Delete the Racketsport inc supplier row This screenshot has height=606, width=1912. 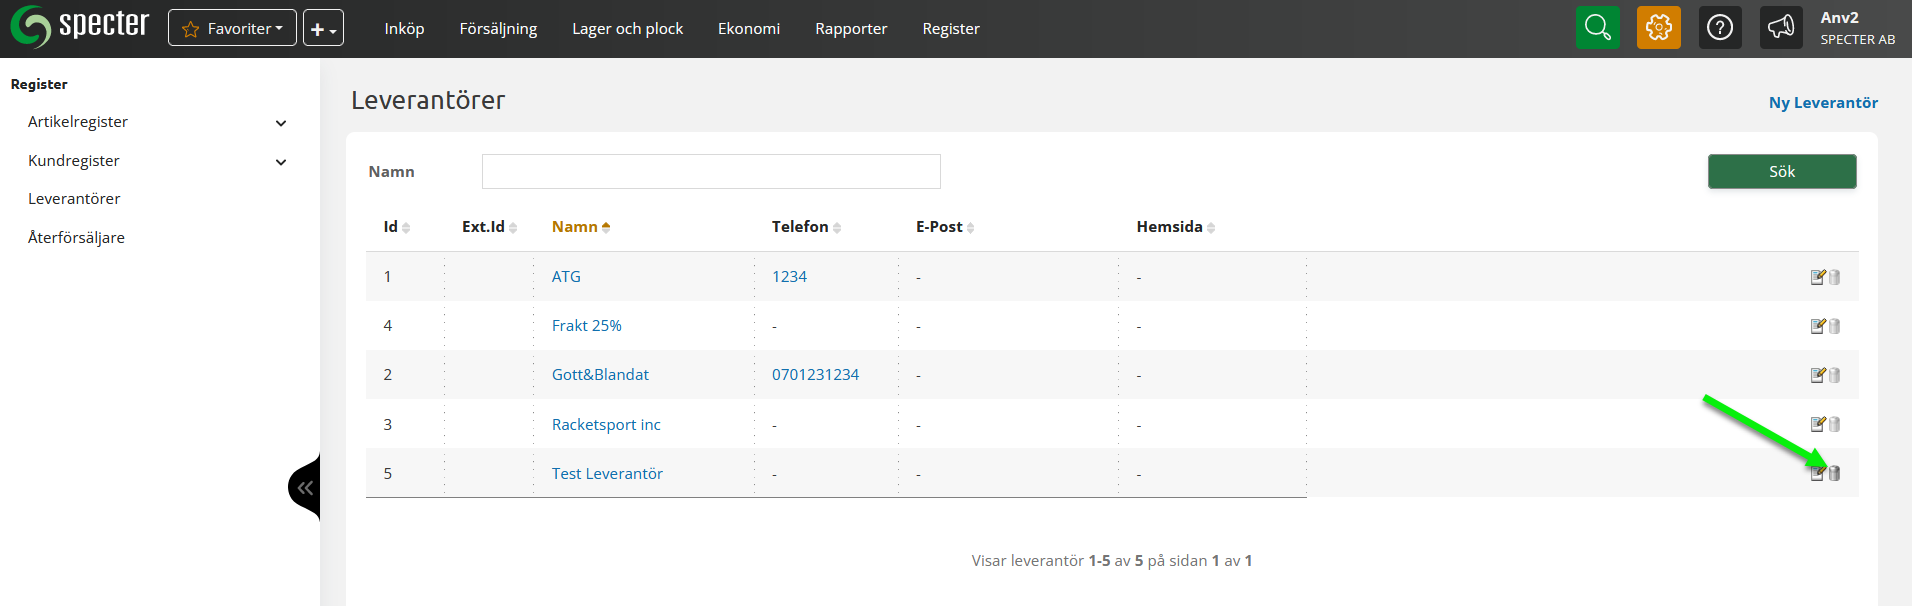point(1835,424)
